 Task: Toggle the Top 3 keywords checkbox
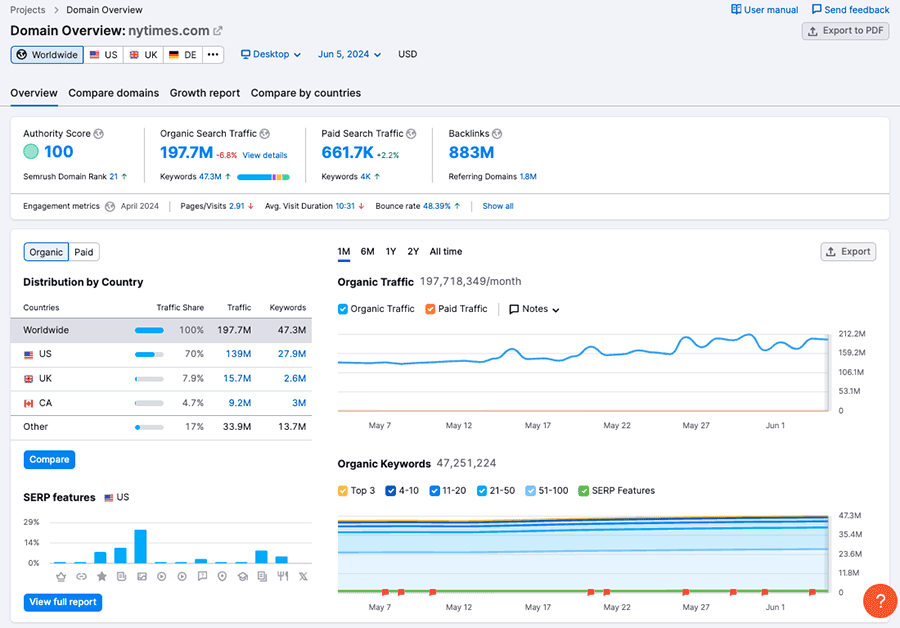coord(343,491)
